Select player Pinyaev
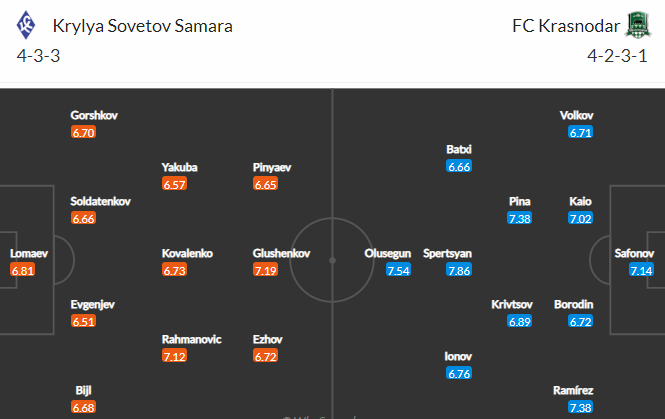Viewport: 665px width, 419px height. pyautogui.click(x=272, y=168)
